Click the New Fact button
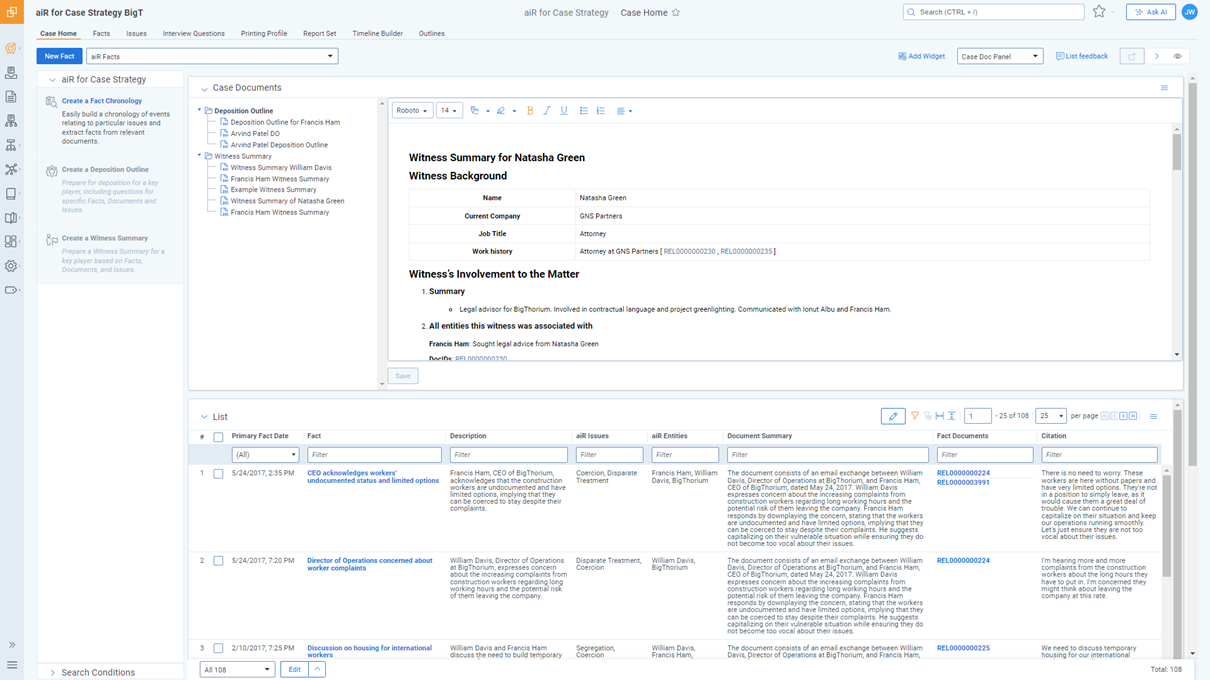Viewport: 1210px width, 680px height. (59, 57)
